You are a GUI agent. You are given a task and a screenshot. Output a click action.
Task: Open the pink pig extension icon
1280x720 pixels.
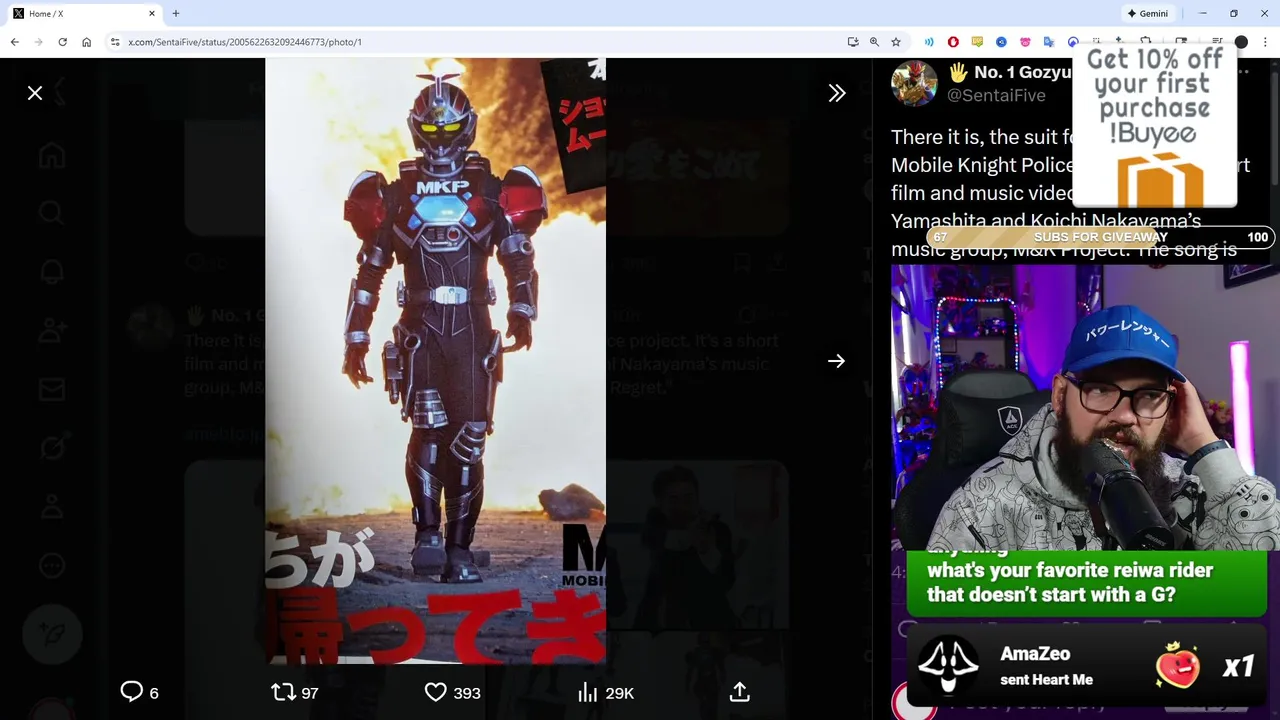[1025, 42]
